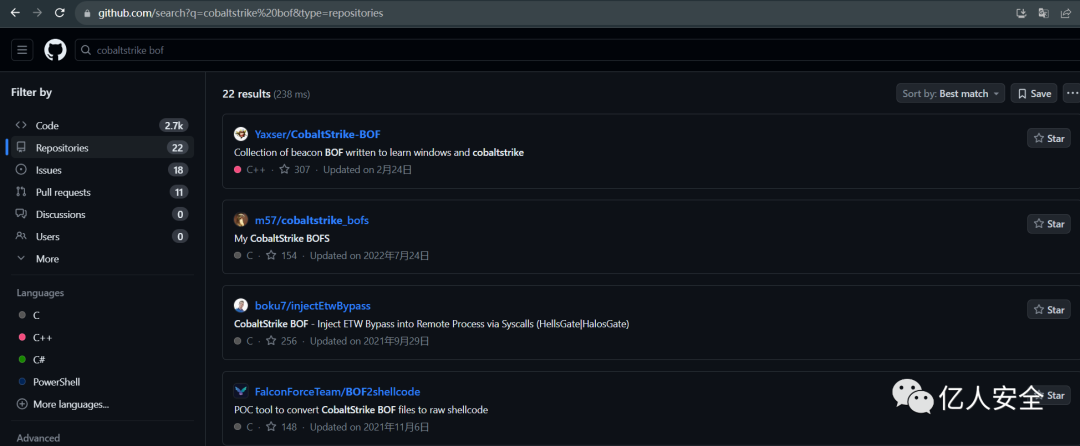This screenshot has height=446, width=1080.
Task: Click Yaxser avatar icon
Action: tap(241, 134)
